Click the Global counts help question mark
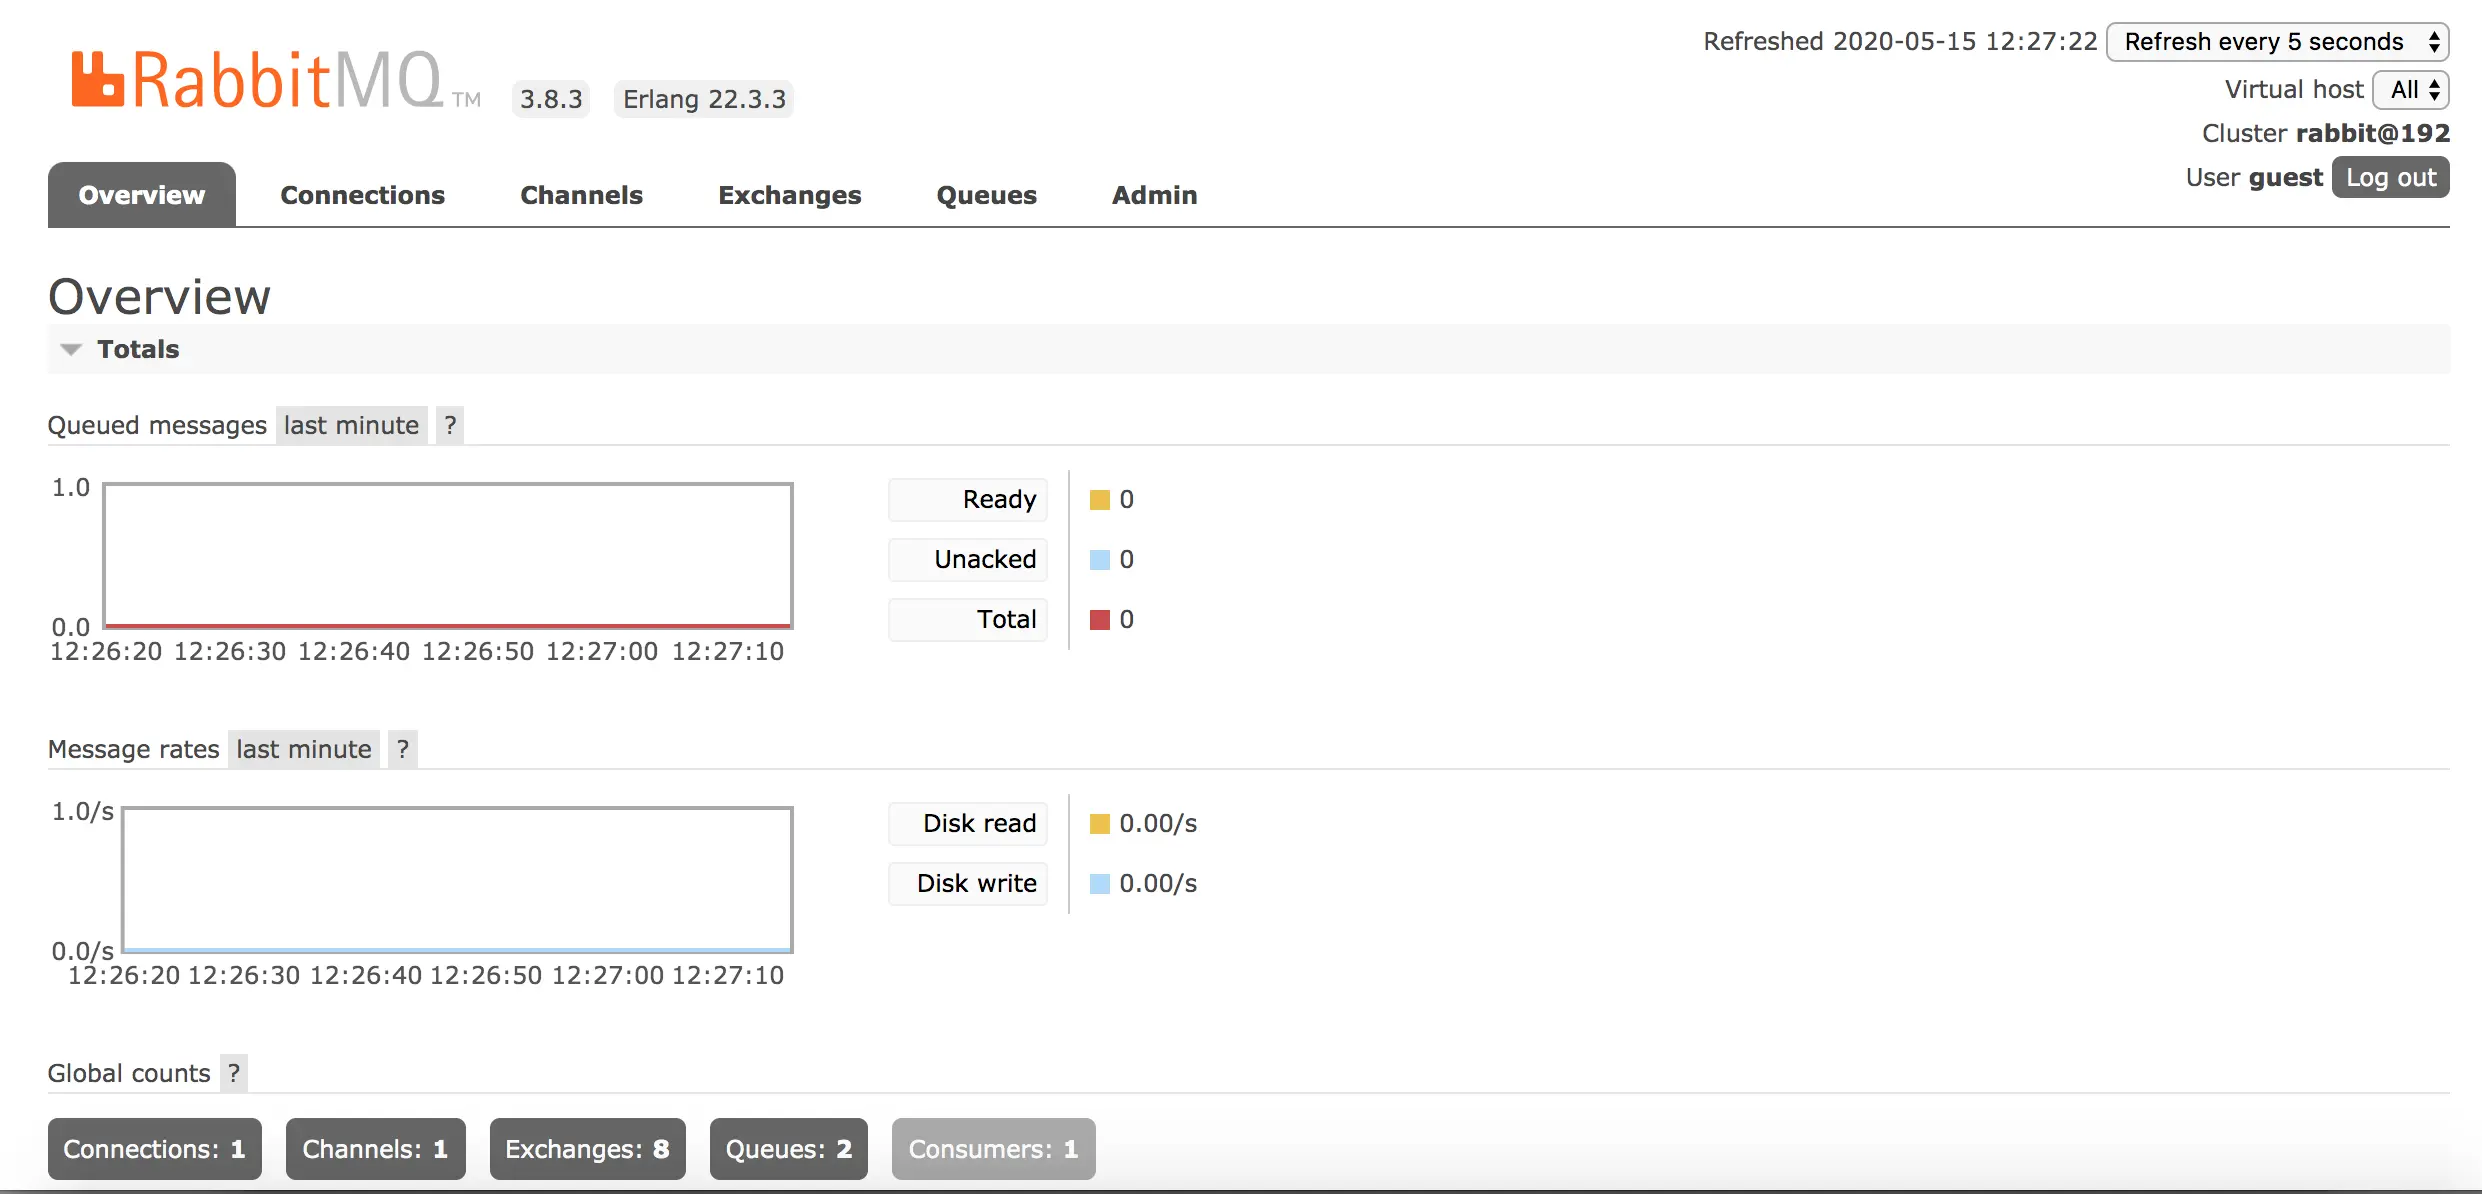 [x=234, y=1073]
